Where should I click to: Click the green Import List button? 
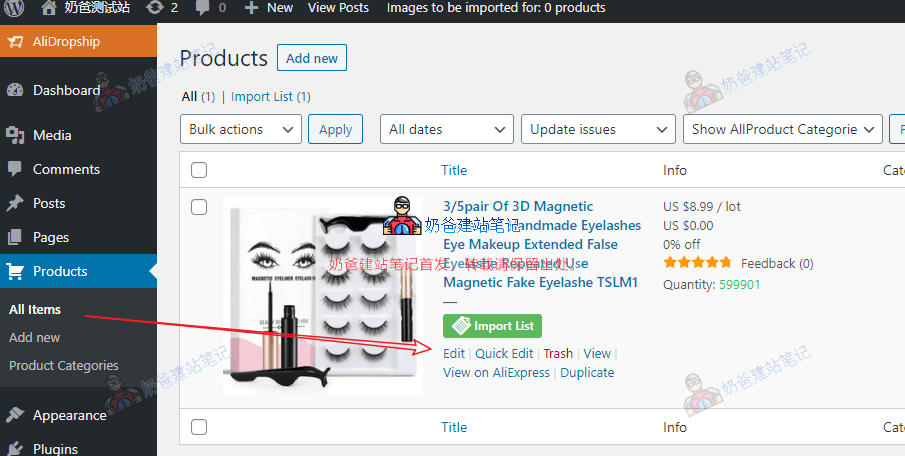tap(492, 325)
